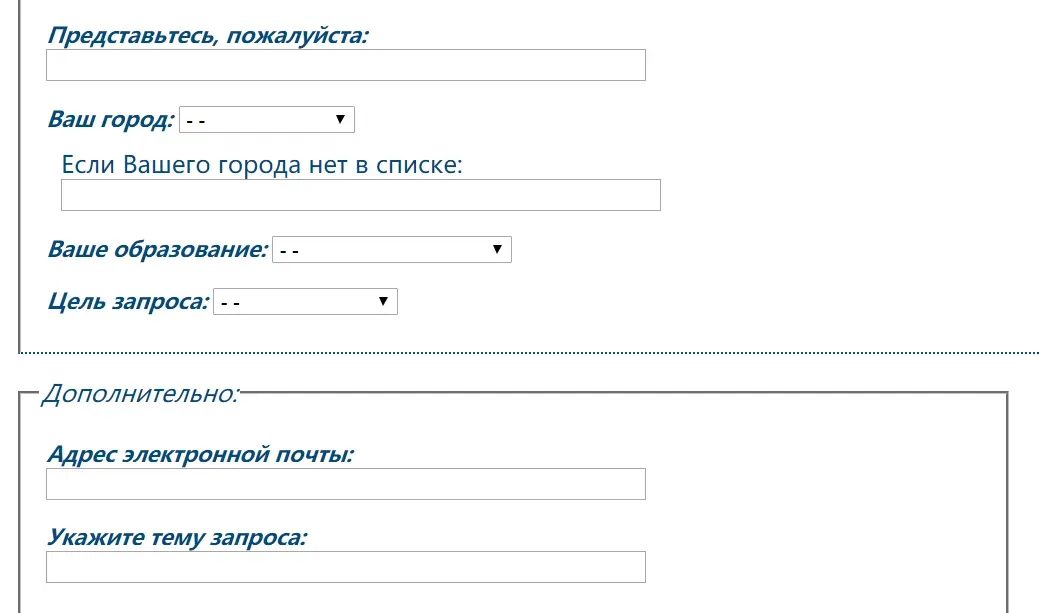Screen dimensions: 1039x613
Task: Click the "Укажите тему запроса:" label
Action: coord(177,537)
